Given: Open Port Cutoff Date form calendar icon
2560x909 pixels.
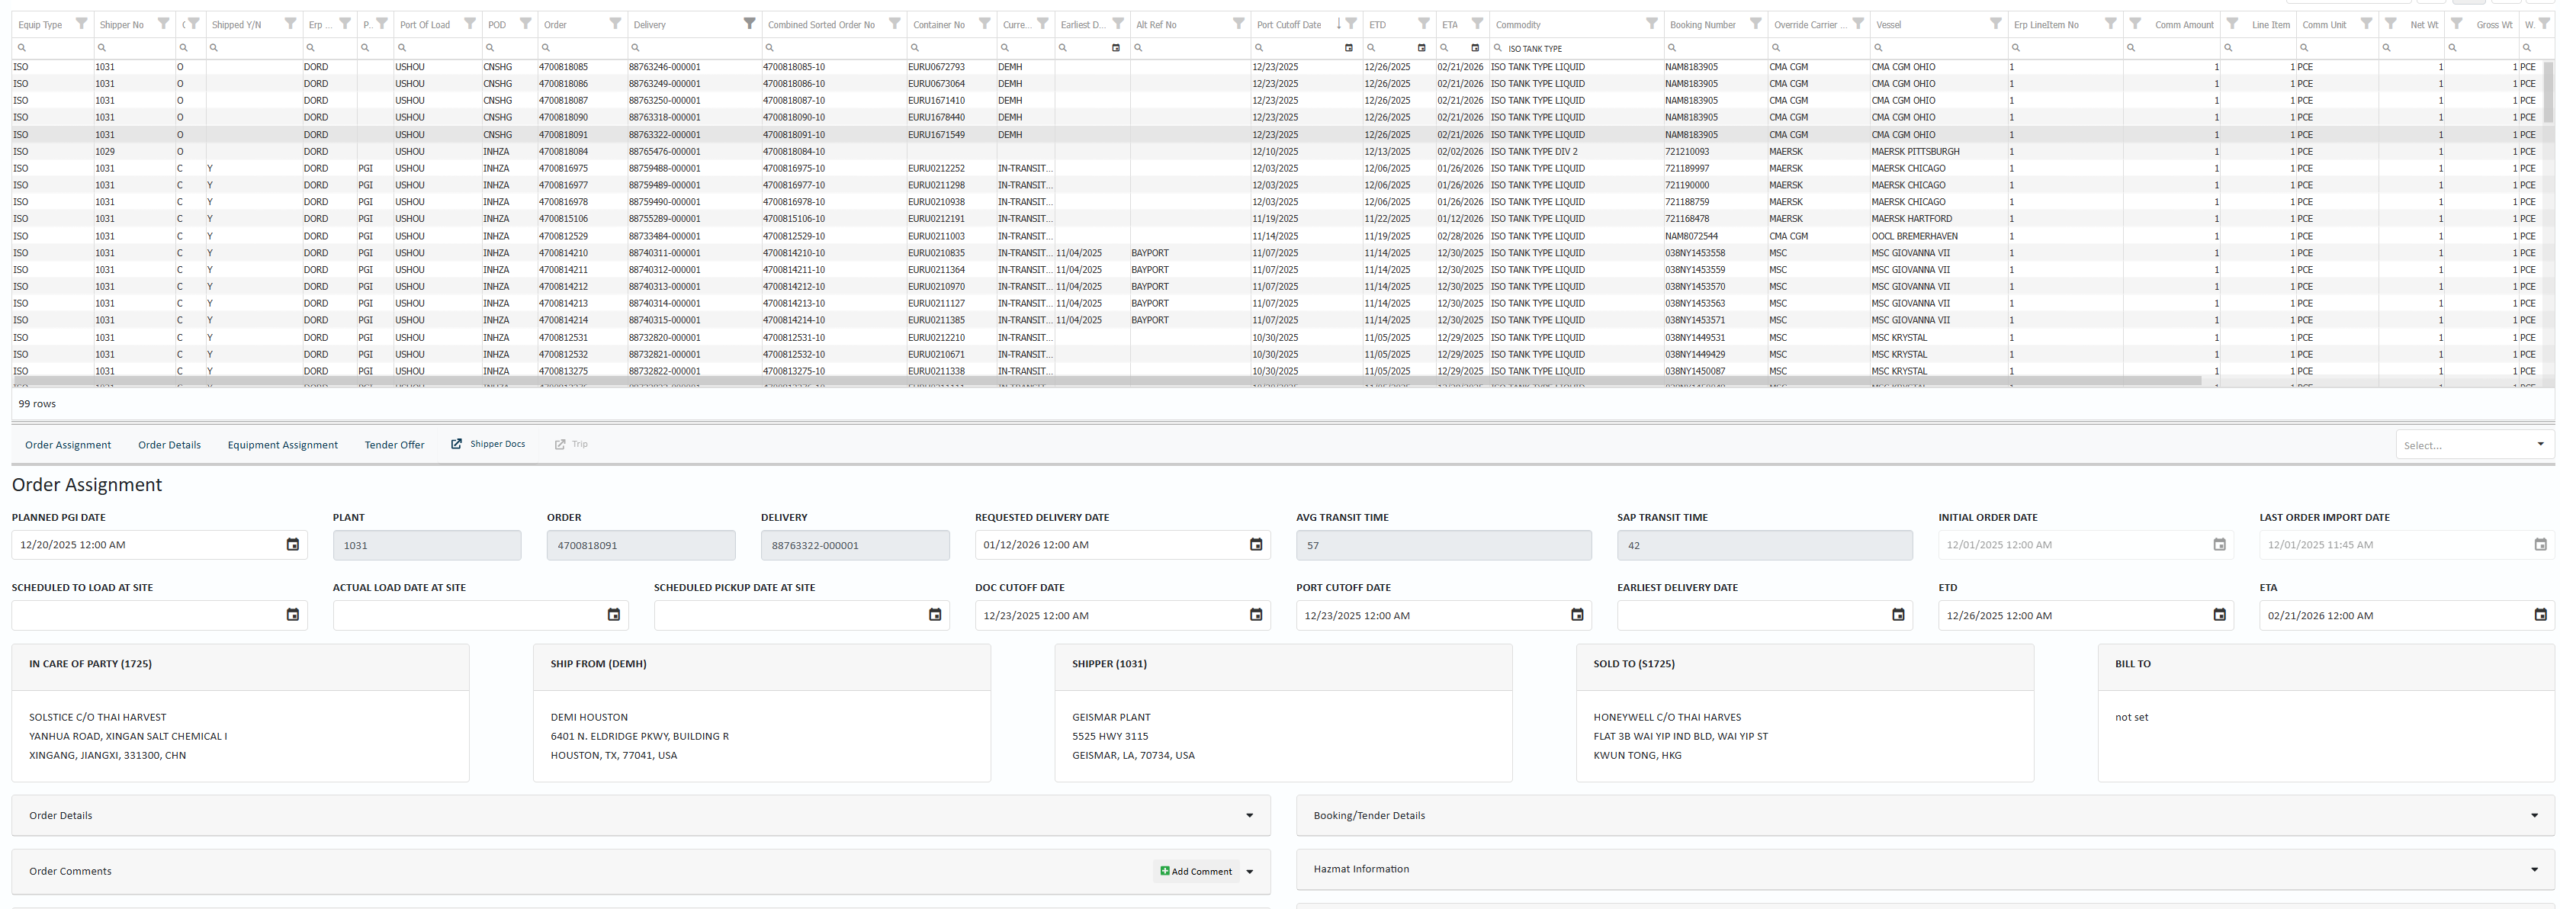Looking at the screenshot, I should 1577,615.
